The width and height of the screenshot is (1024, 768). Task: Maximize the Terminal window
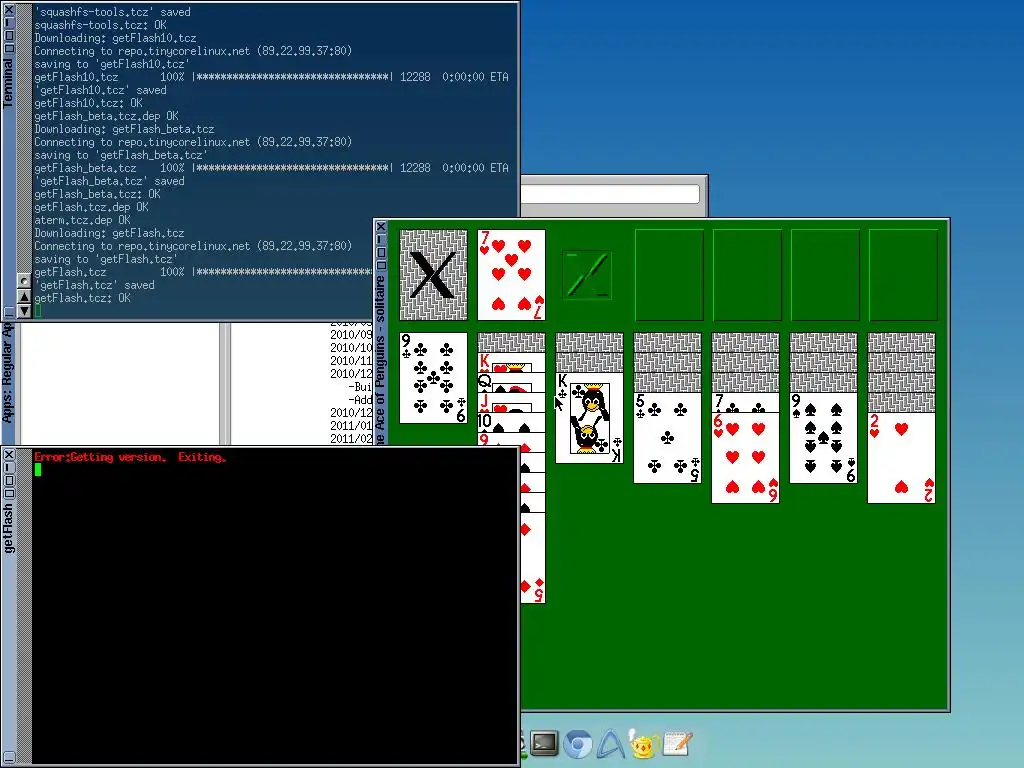tap(8, 35)
